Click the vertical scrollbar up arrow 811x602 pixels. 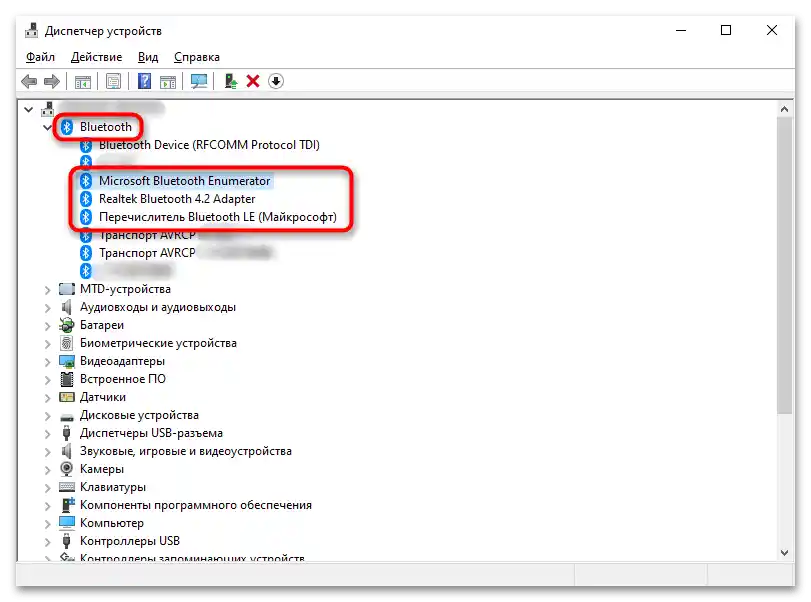[x=784, y=109]
